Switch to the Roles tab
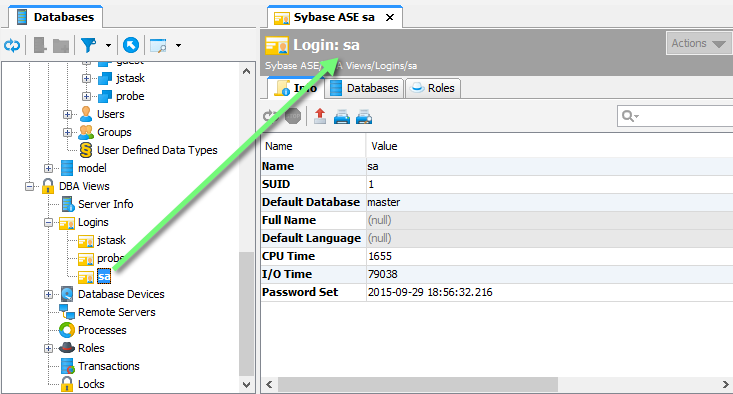 [x=433, y=88]
